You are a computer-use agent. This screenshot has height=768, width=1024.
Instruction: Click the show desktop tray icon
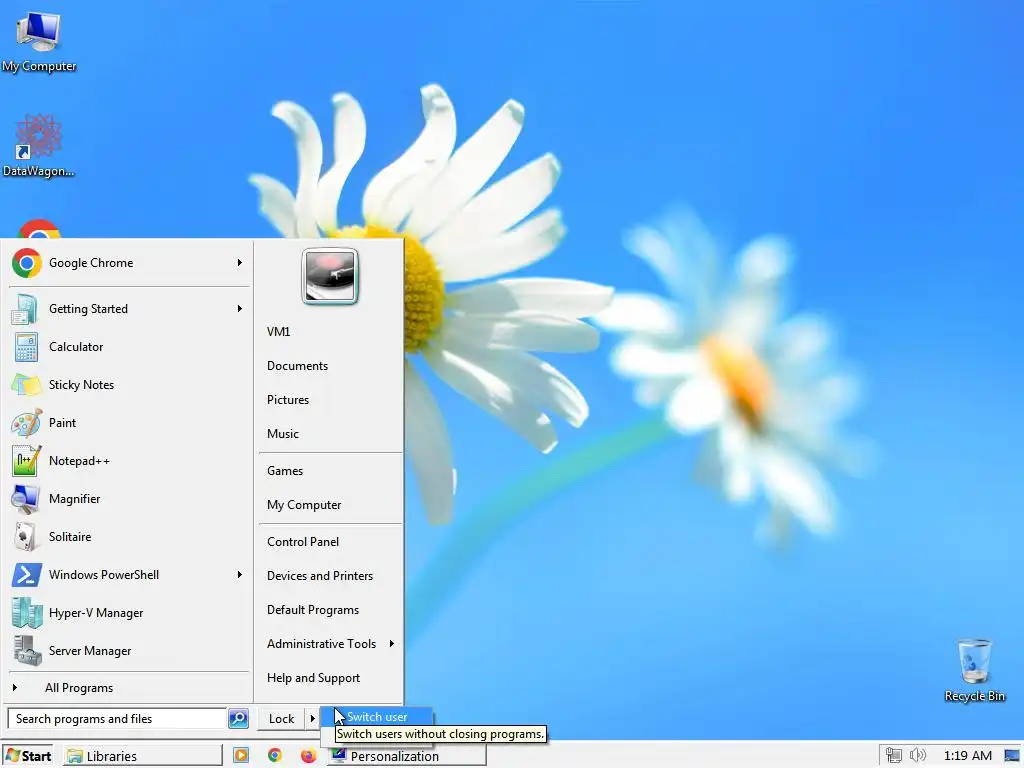(1012, 756)
